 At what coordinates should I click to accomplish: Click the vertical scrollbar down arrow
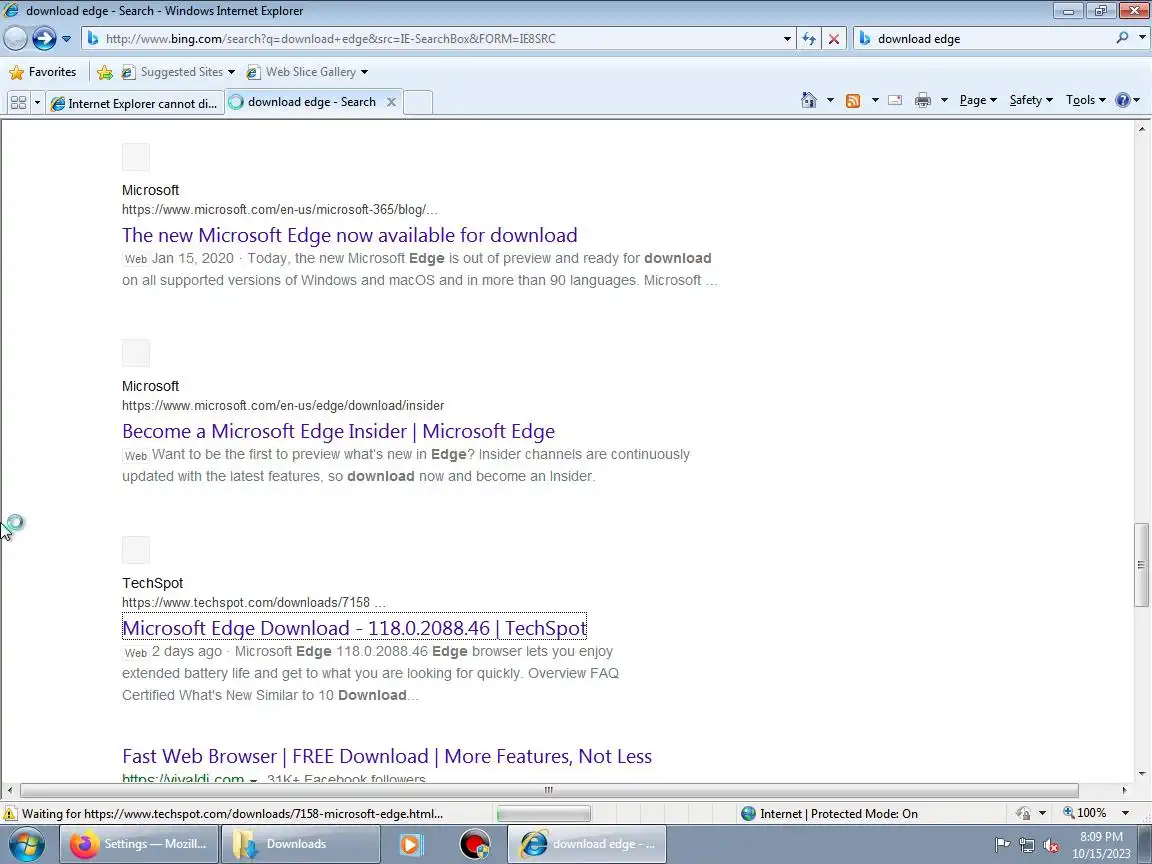(1141, 774)
